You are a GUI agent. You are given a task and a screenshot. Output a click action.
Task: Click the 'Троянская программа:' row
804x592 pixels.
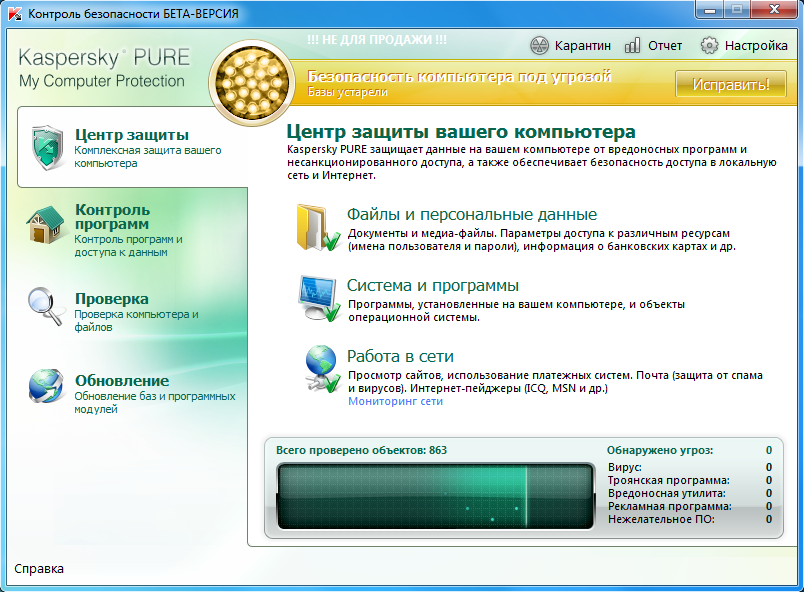click(690, 480)
